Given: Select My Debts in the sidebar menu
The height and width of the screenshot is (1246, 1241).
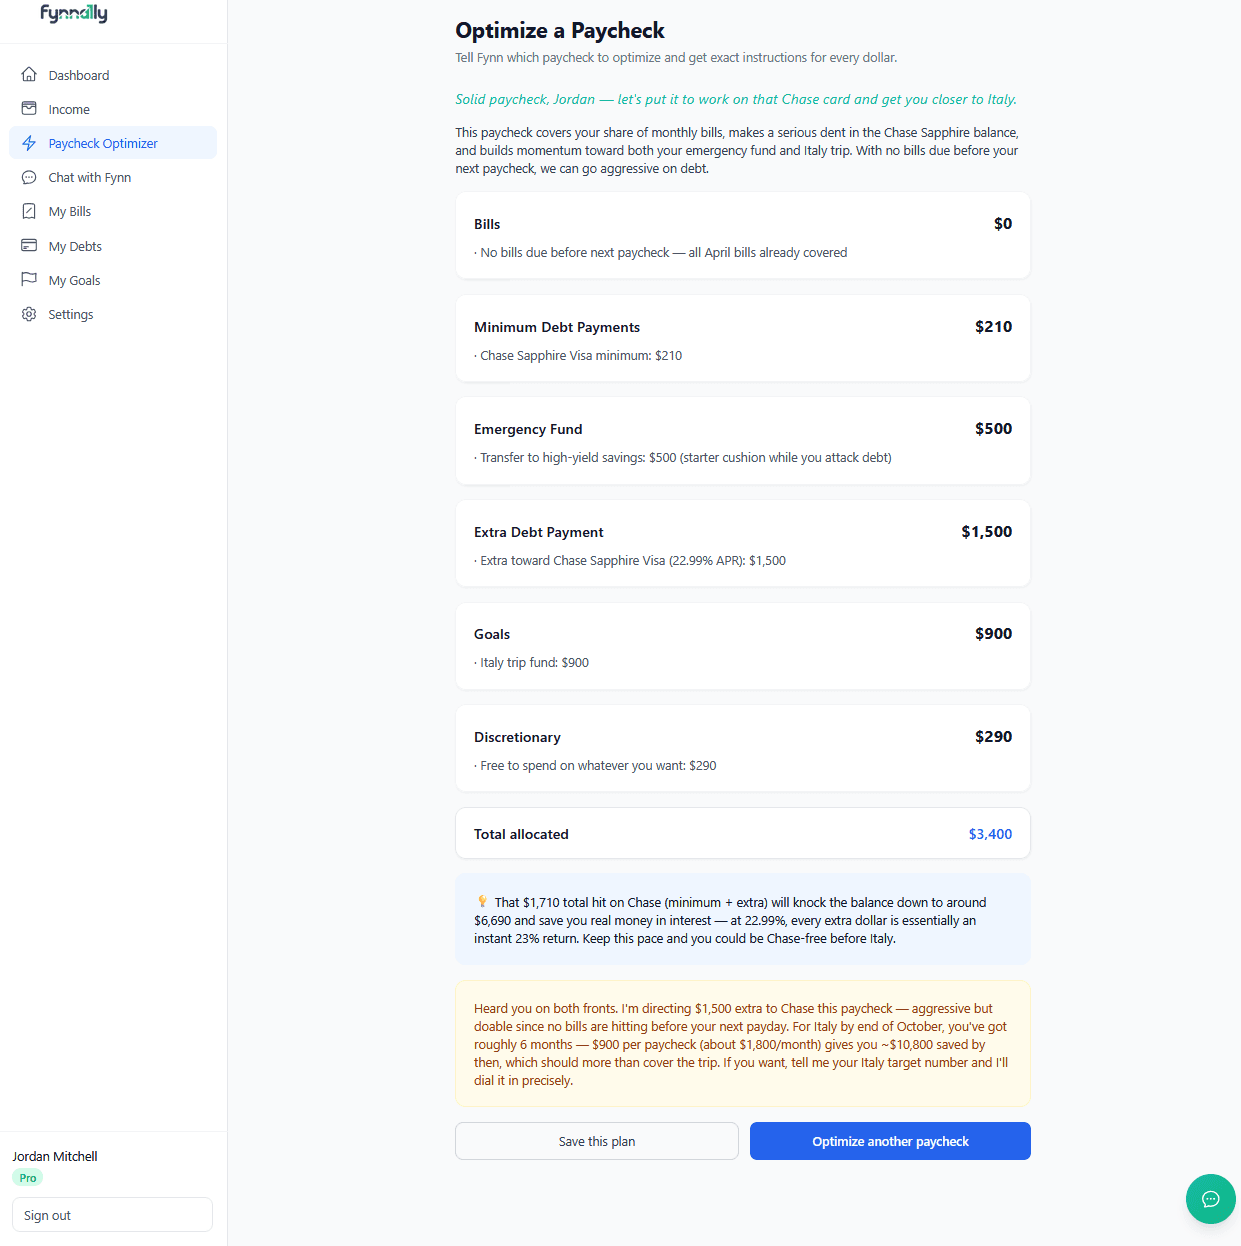Looking at the screenshot, I should pos(75,245).
